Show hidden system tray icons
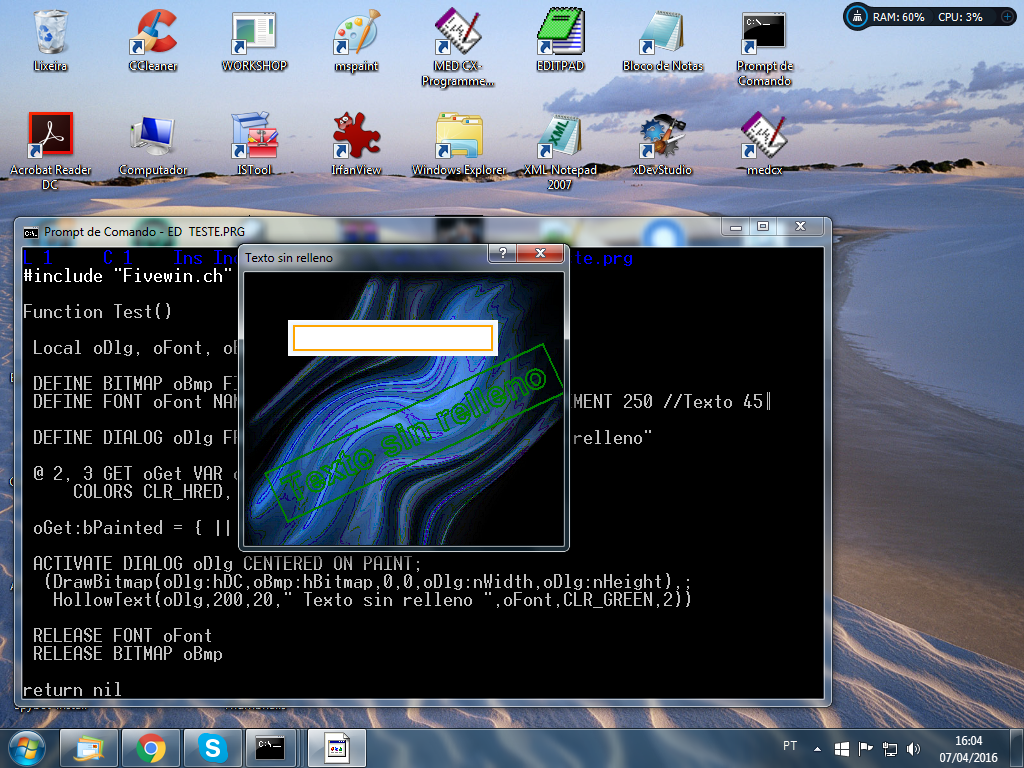 [x=818, y=748]
